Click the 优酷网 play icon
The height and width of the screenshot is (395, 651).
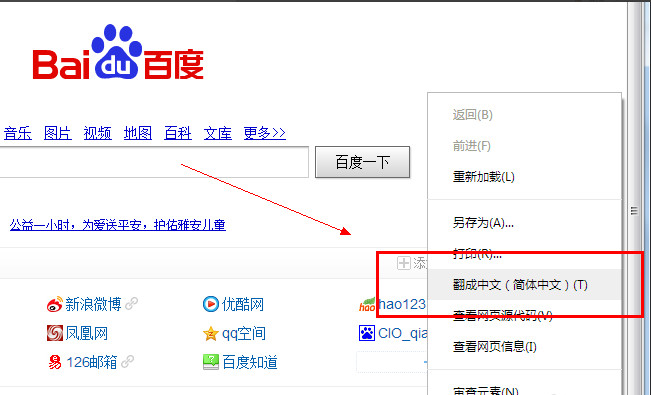(x=210, y=304)
